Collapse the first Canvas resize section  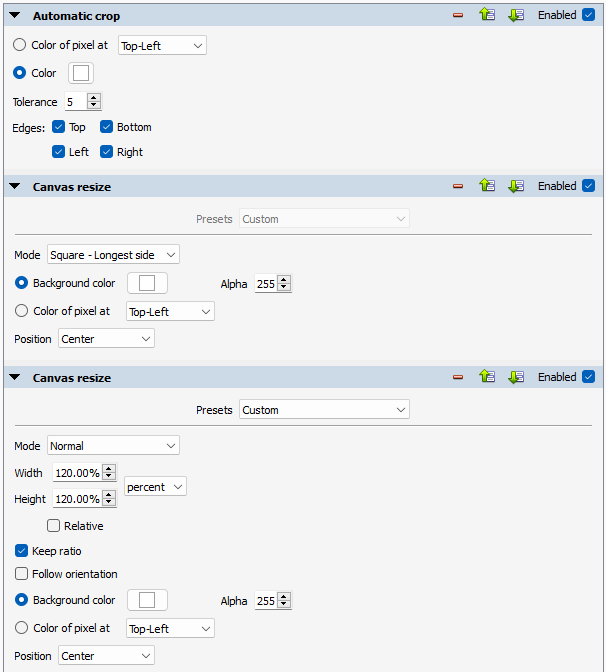click(x=15, y=186)
